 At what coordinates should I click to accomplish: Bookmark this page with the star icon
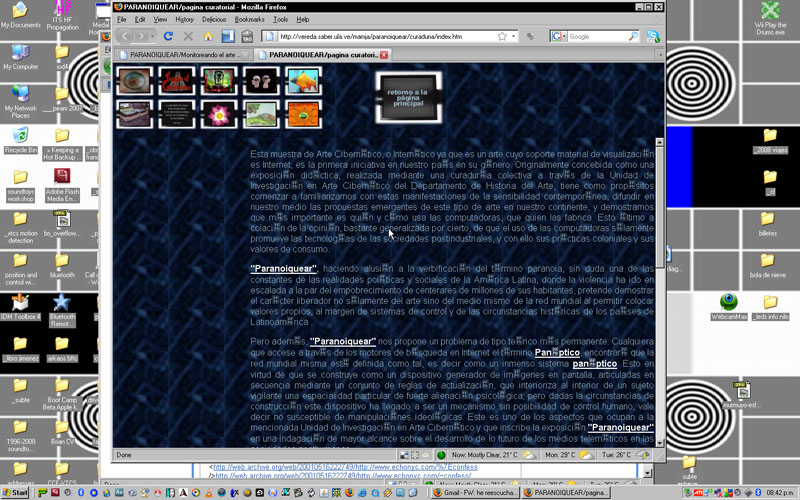502,36
